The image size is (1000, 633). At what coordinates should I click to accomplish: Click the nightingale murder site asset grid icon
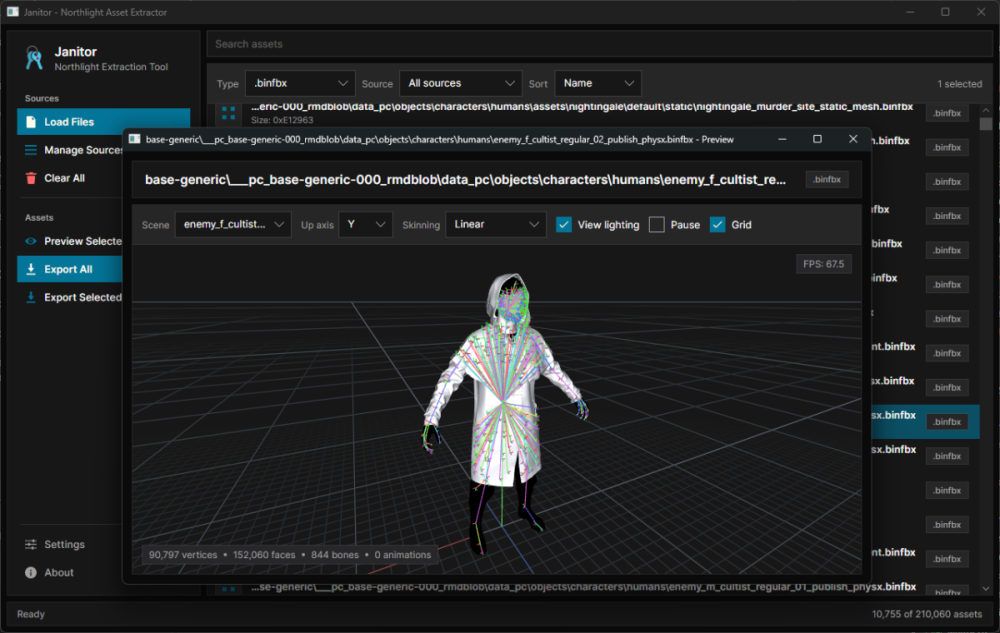click(x=228, y=113)
